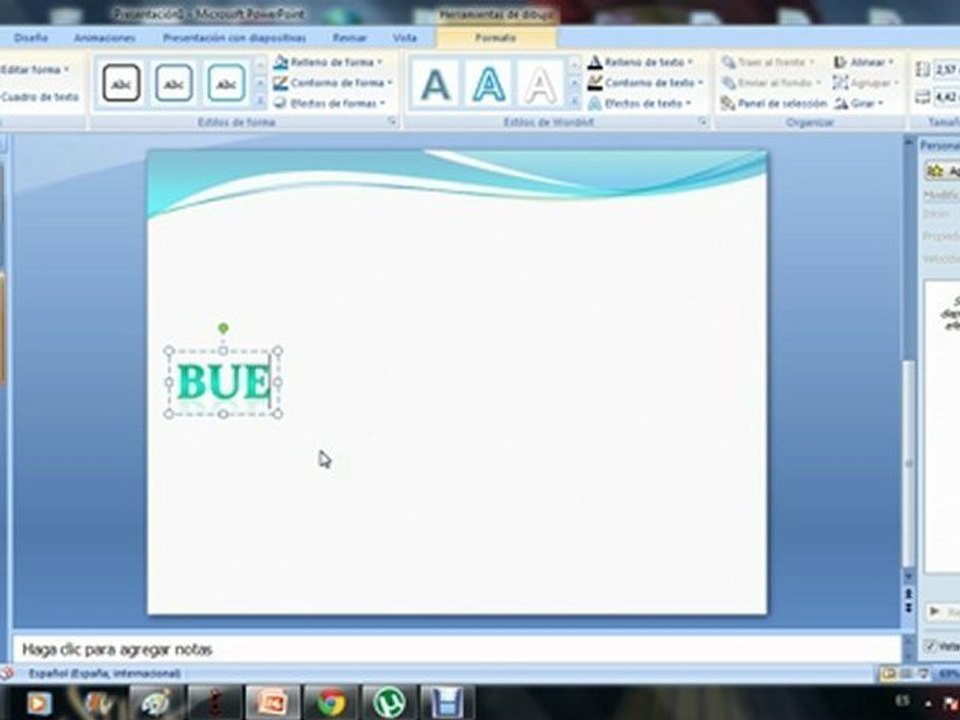Screen dimensions: 960x720
Task: Click the notes field Haga clic para agregar notas
Action: pyautogui.click(x=456, y=649)
